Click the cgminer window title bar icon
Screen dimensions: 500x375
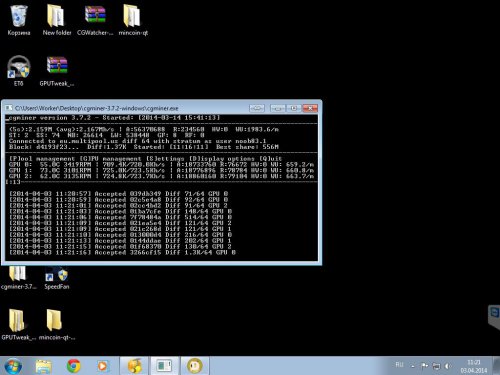coord(9,108)
